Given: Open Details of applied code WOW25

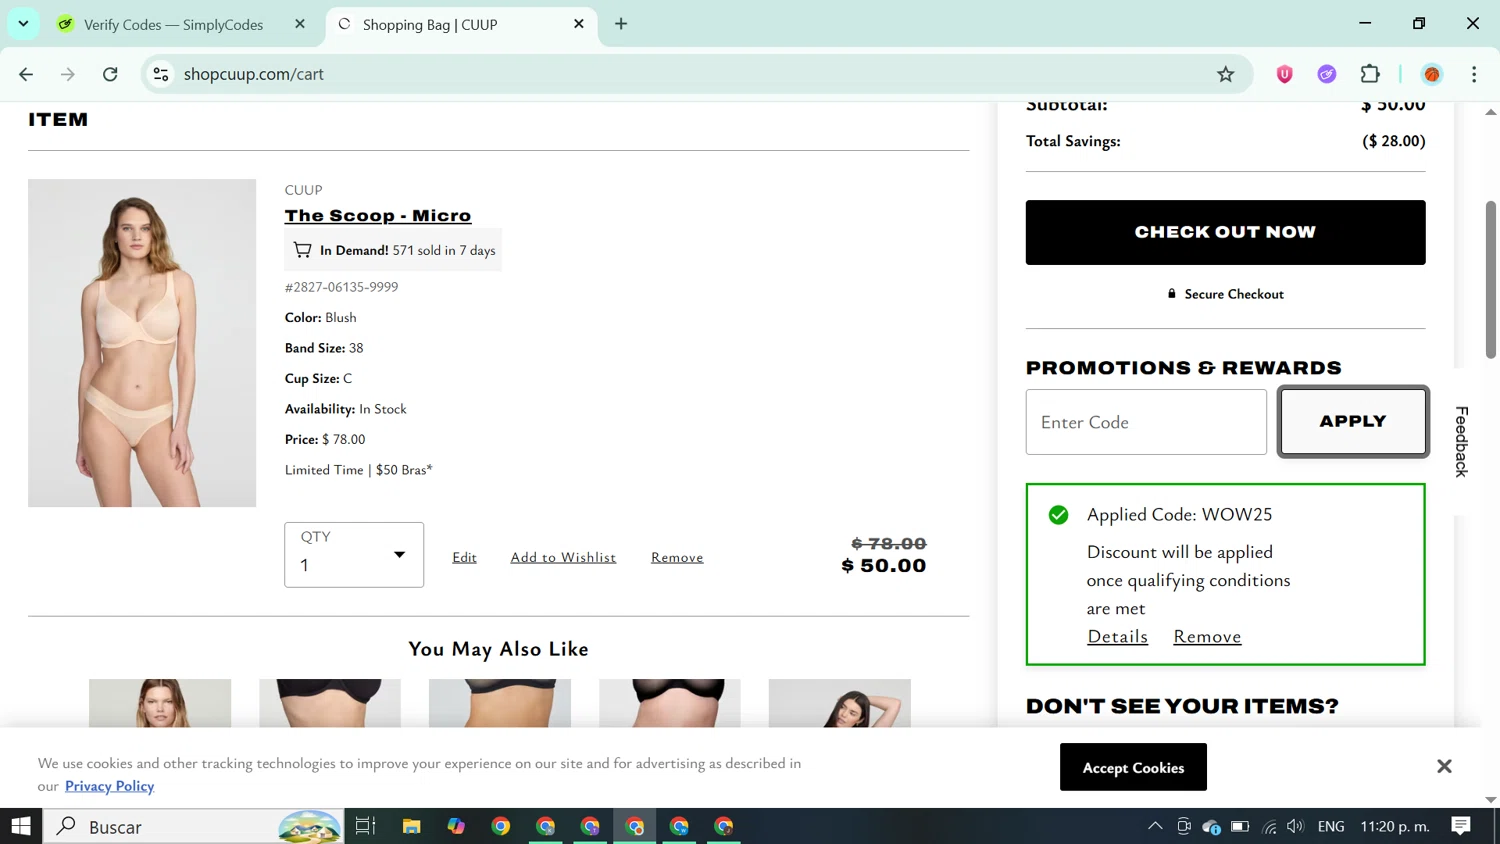Looking at the screenshot, I should coord(1117,637).
